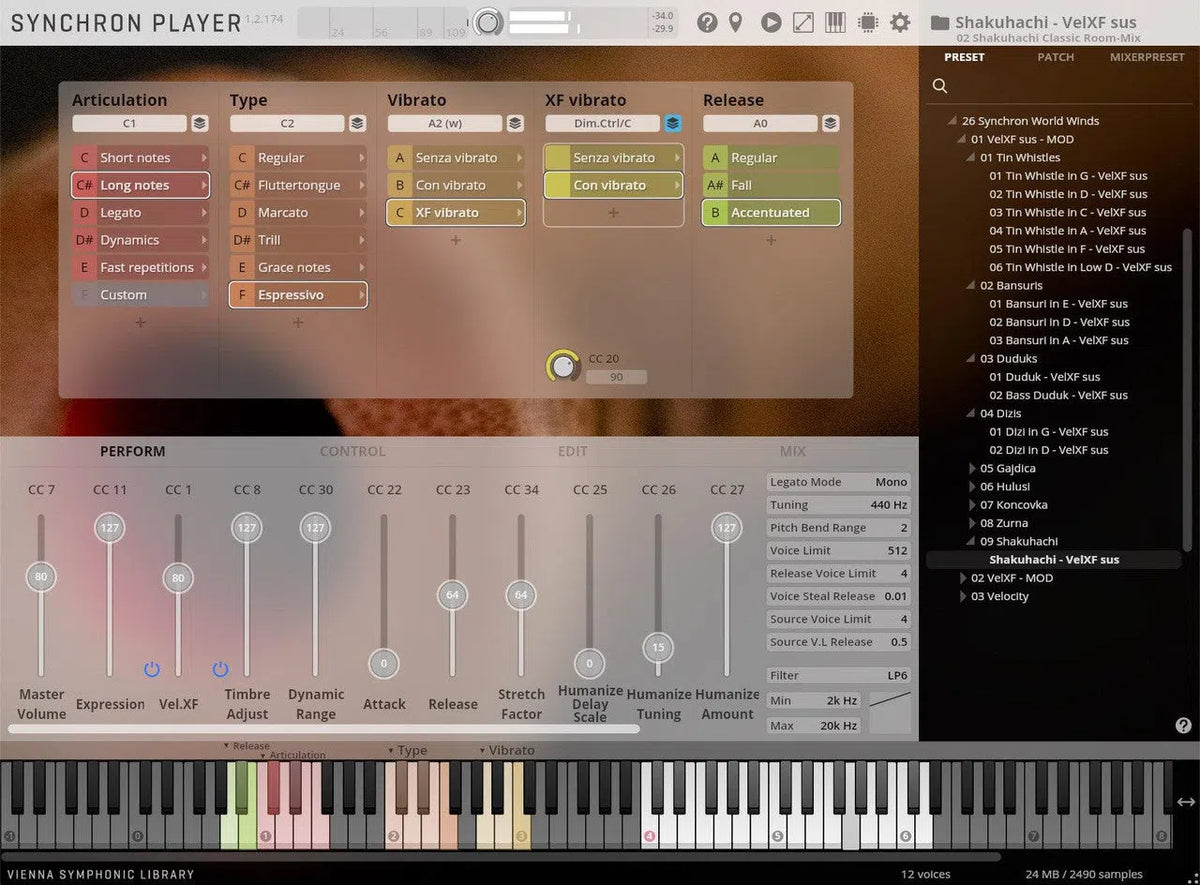Click the window resize arrow icon
1200x885 pixels.
[x=803, y=22]
